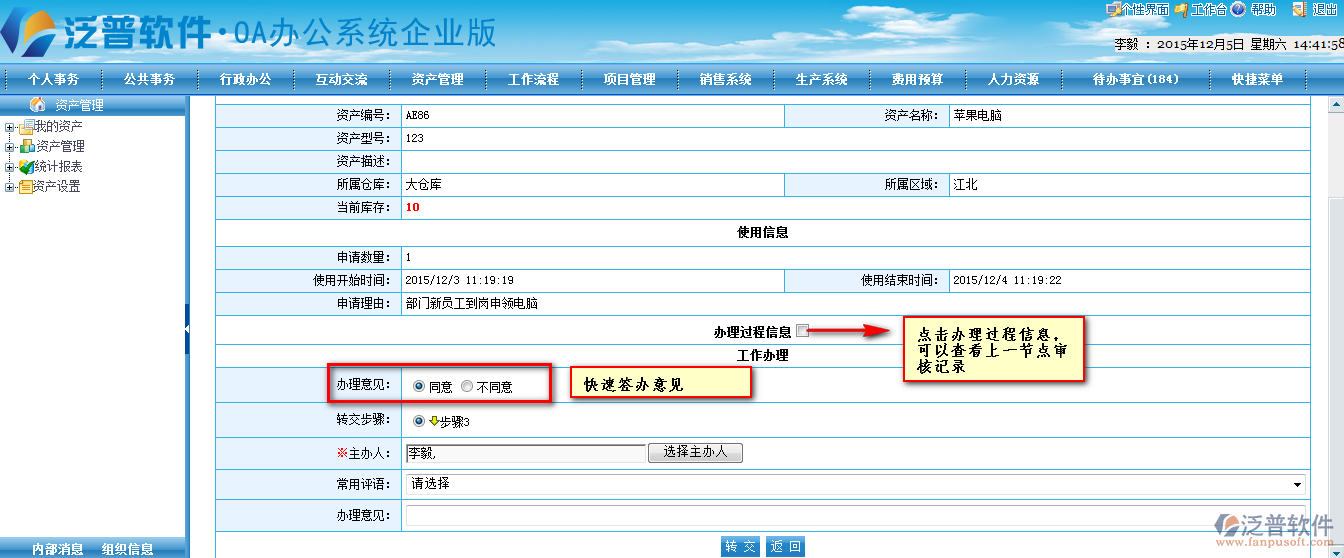The width and height of the screenshot is (1344, 558).
Task: Open the 行政办公 menu
Action: tap(245, 79)
